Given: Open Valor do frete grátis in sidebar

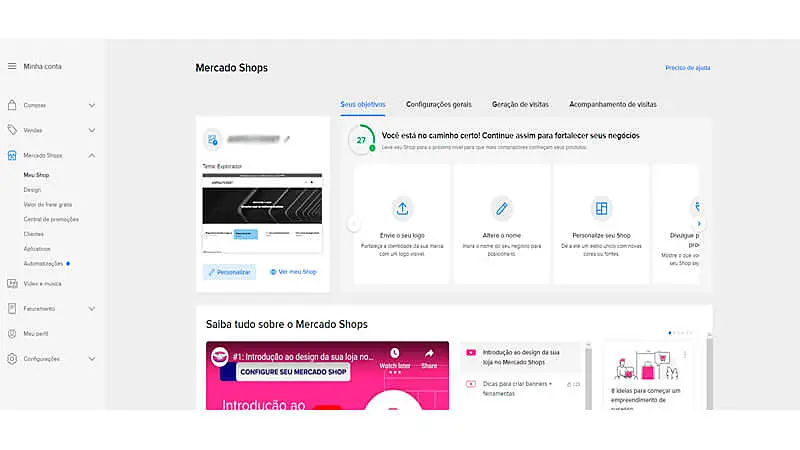Looking at the screenshot, I should coord(47,205).
